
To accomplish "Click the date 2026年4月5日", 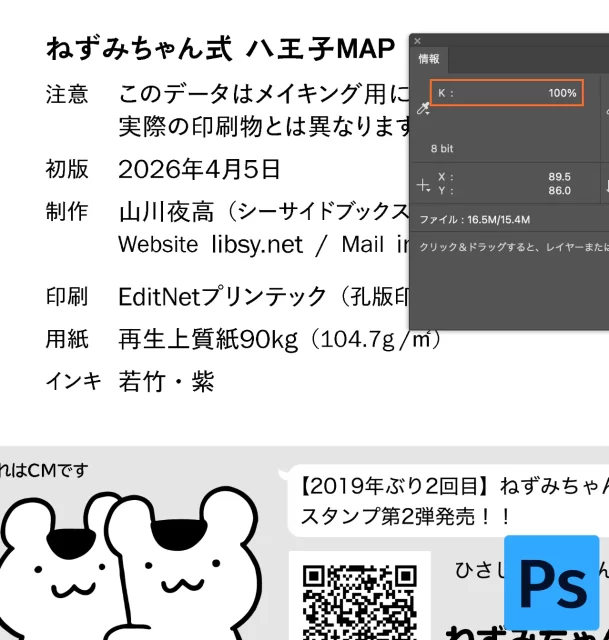I will pyautogui.click(x=199, y=168).
